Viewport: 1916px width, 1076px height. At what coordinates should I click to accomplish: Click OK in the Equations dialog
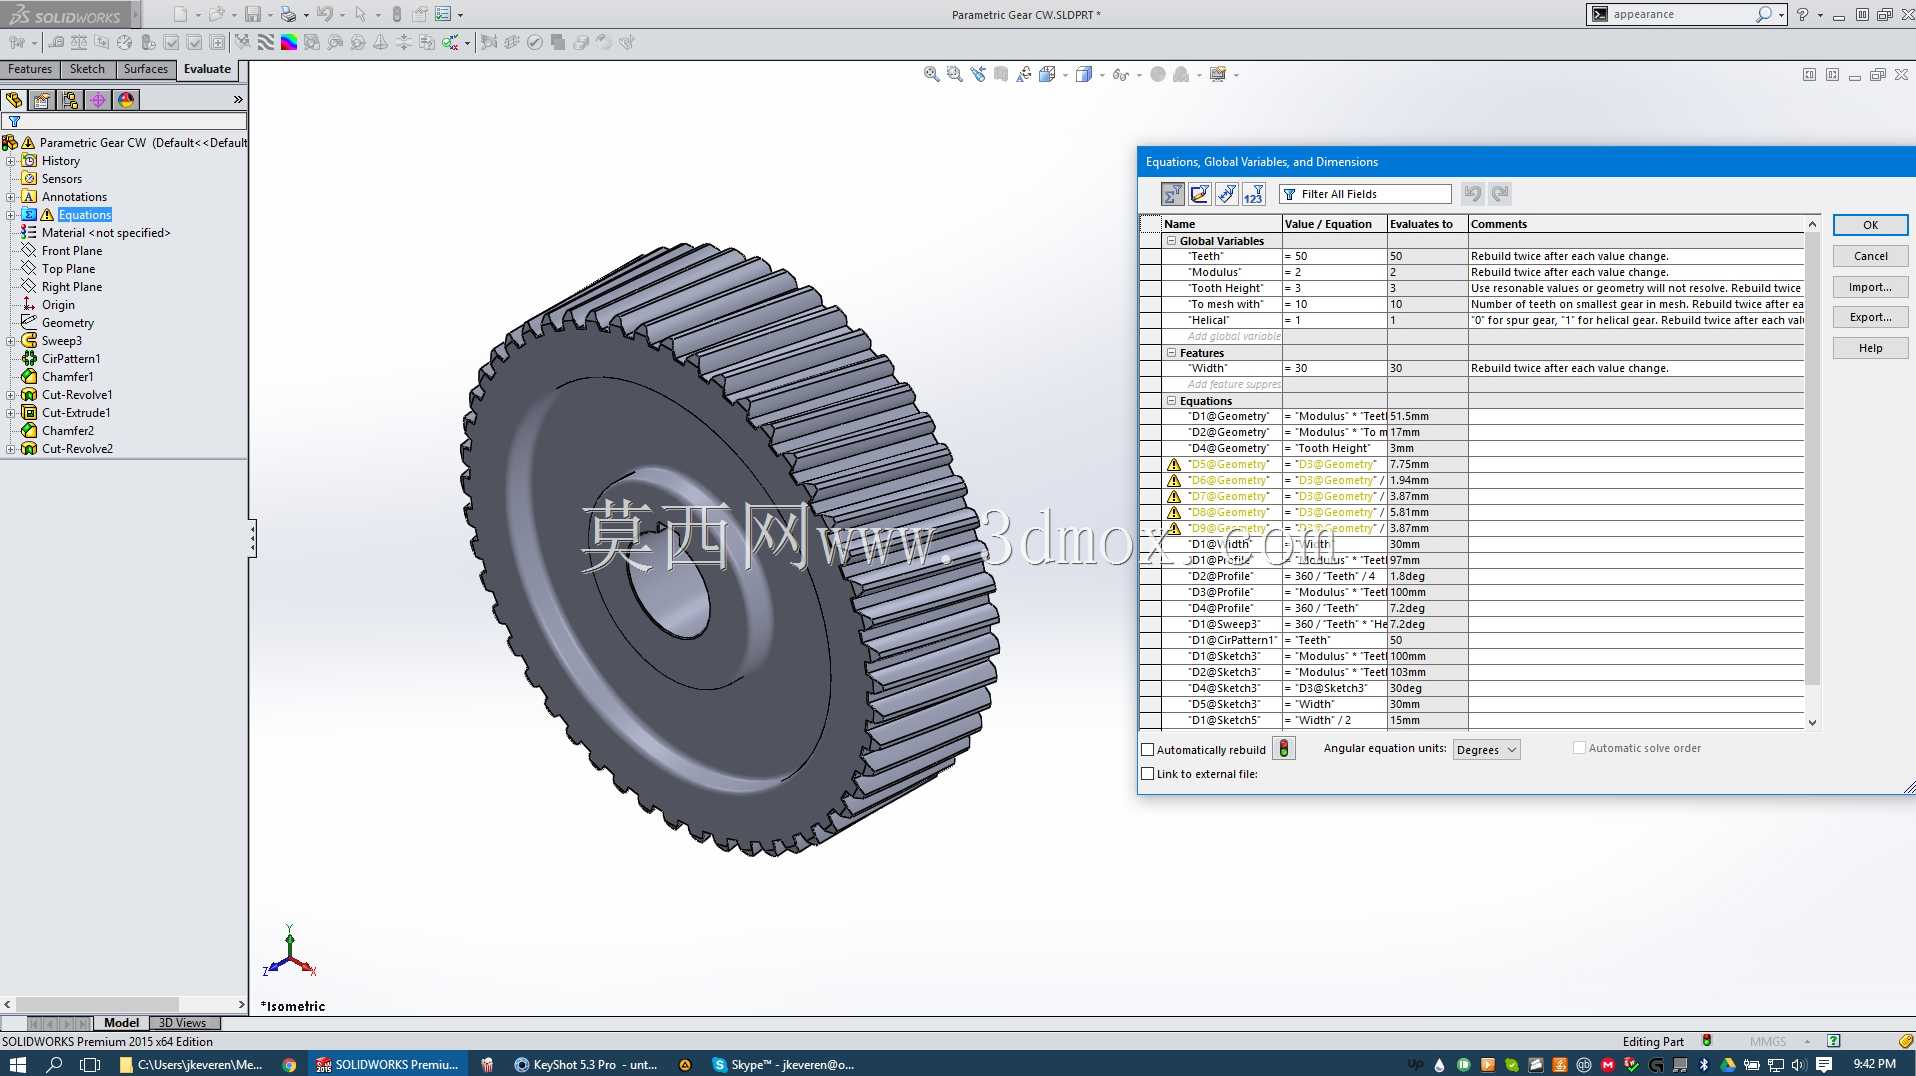(x=1870, y=225)
